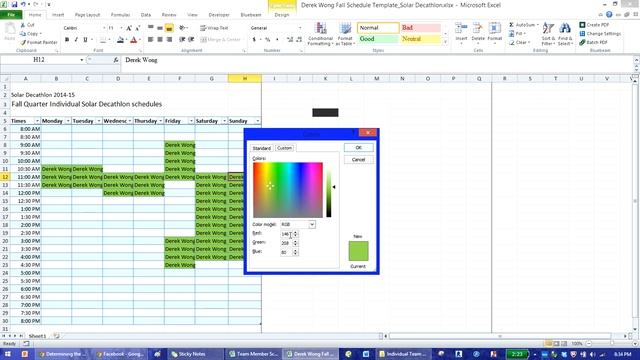Open Format as Table gallery

345,34
